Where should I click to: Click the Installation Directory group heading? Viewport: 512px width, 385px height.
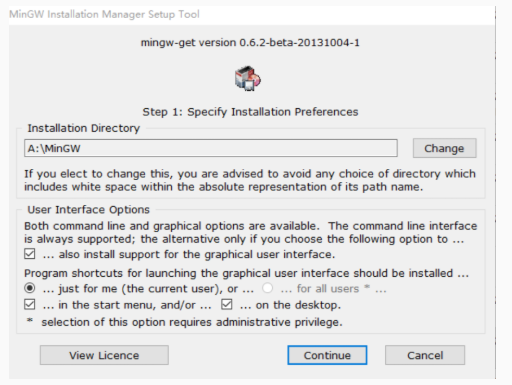coord(84,128)
